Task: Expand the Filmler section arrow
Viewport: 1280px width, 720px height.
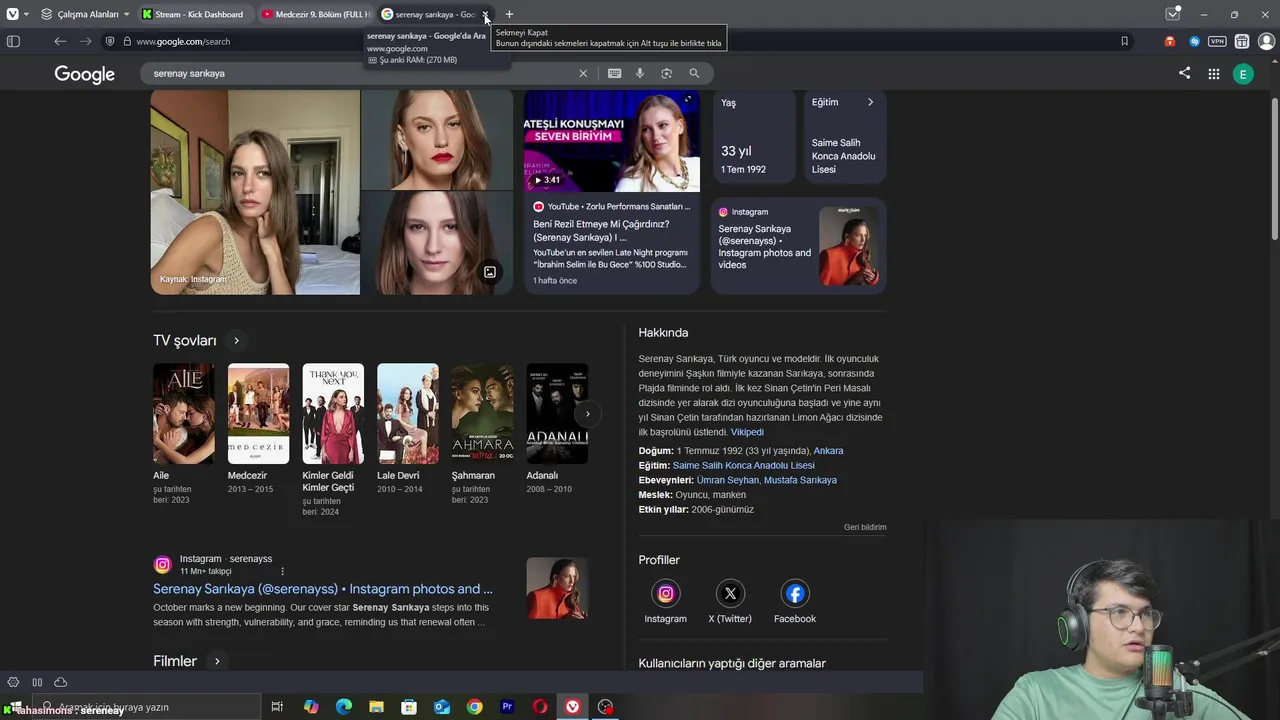Action: pyautogui.click(x=216, y=661)
